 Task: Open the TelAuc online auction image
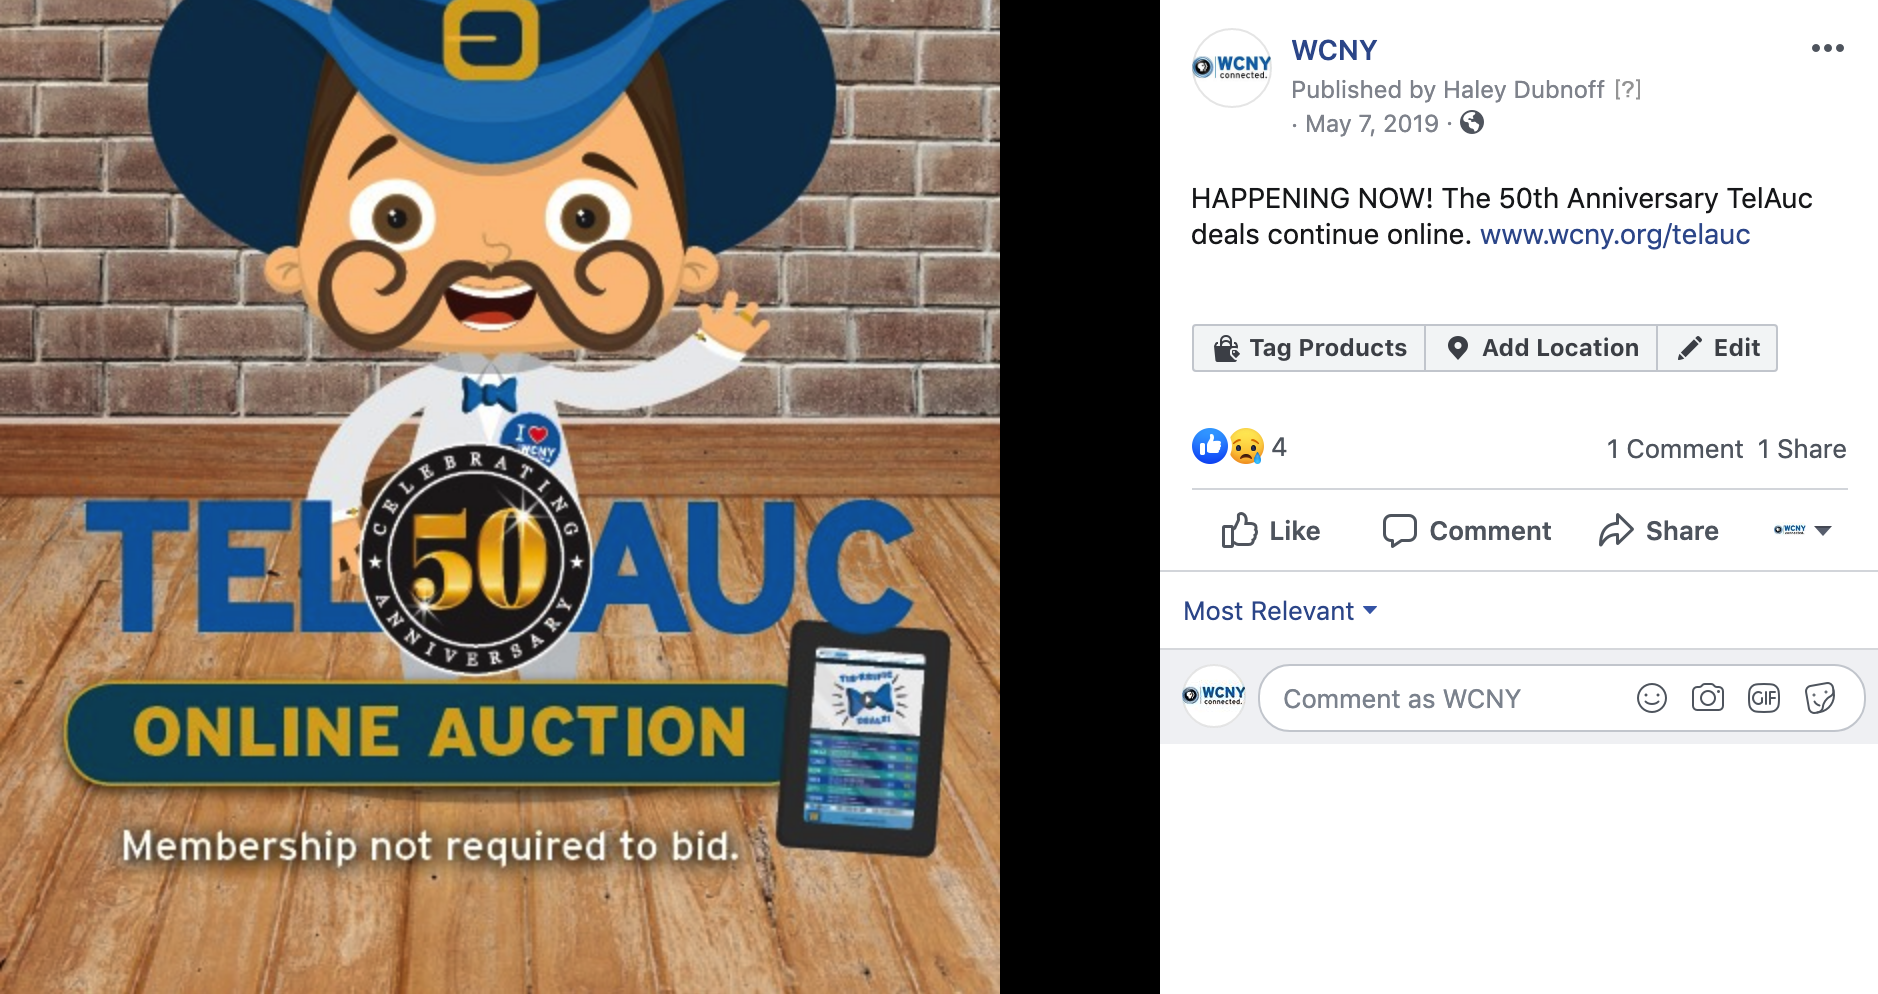[500, 497]
